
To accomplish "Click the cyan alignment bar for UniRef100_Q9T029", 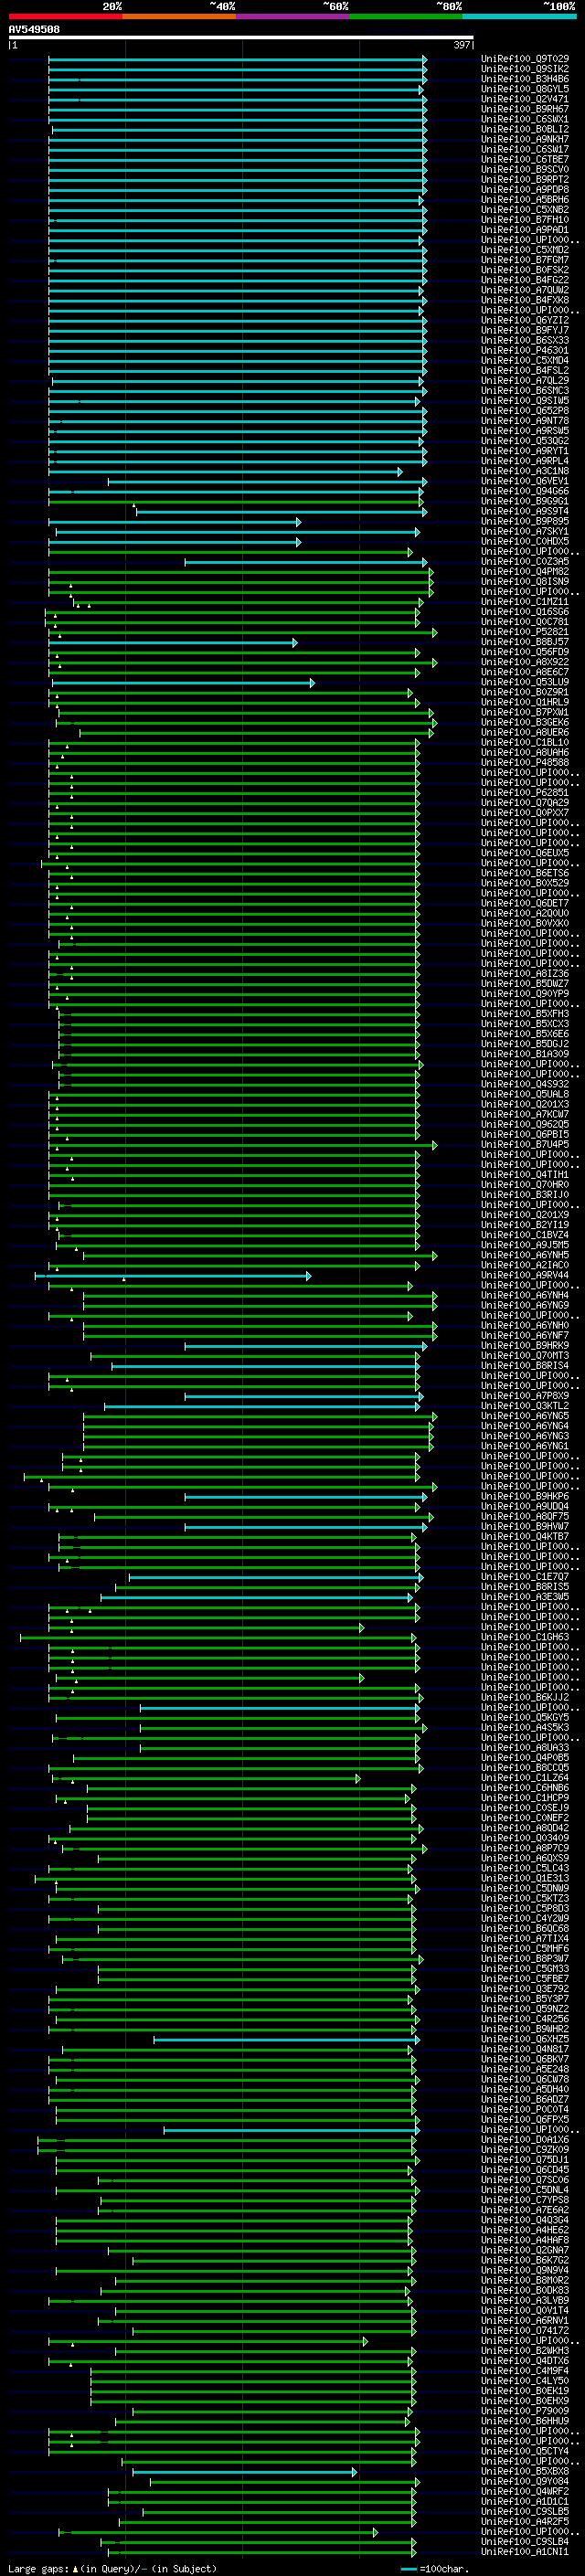I will 238,60.
